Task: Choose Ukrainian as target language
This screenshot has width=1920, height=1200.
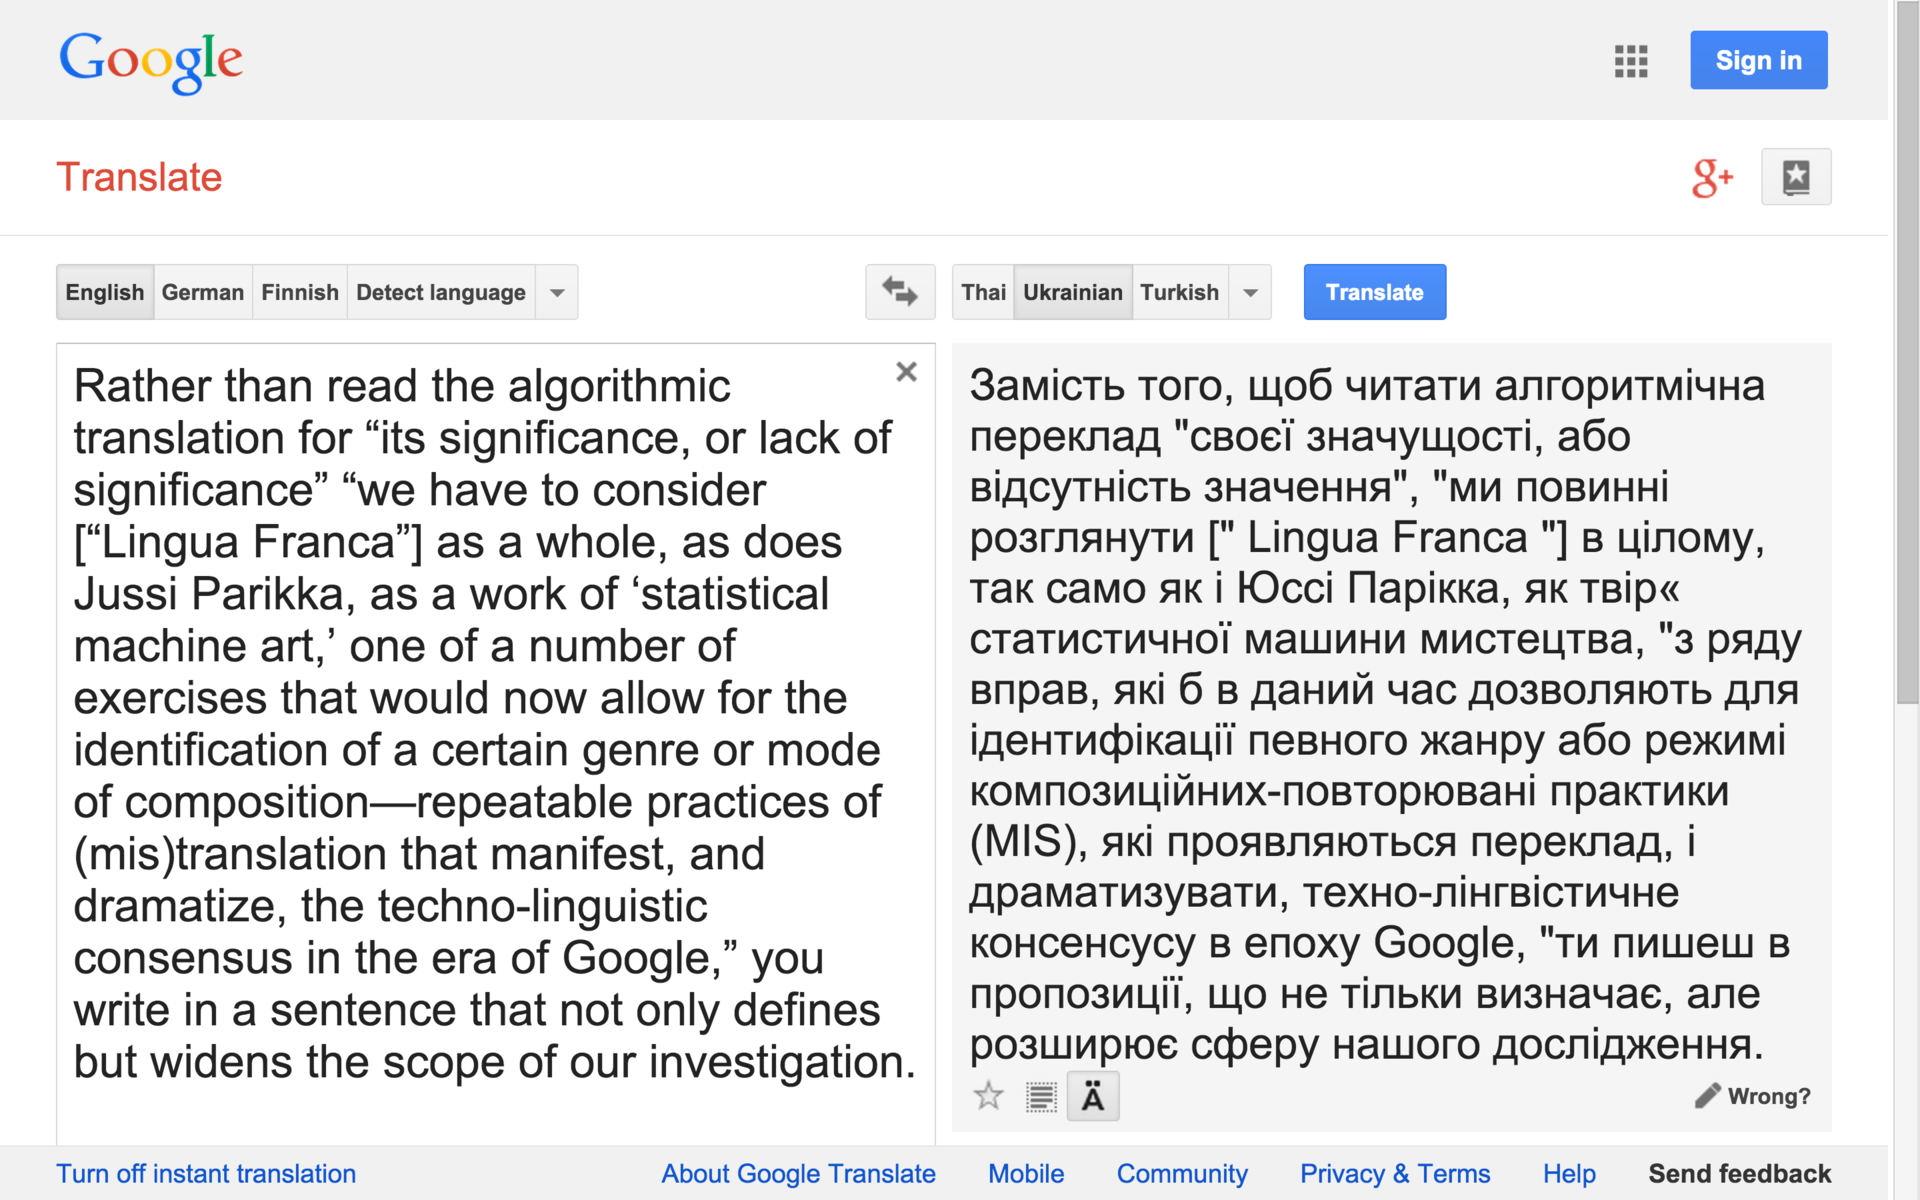Action: pos(1072,292)
